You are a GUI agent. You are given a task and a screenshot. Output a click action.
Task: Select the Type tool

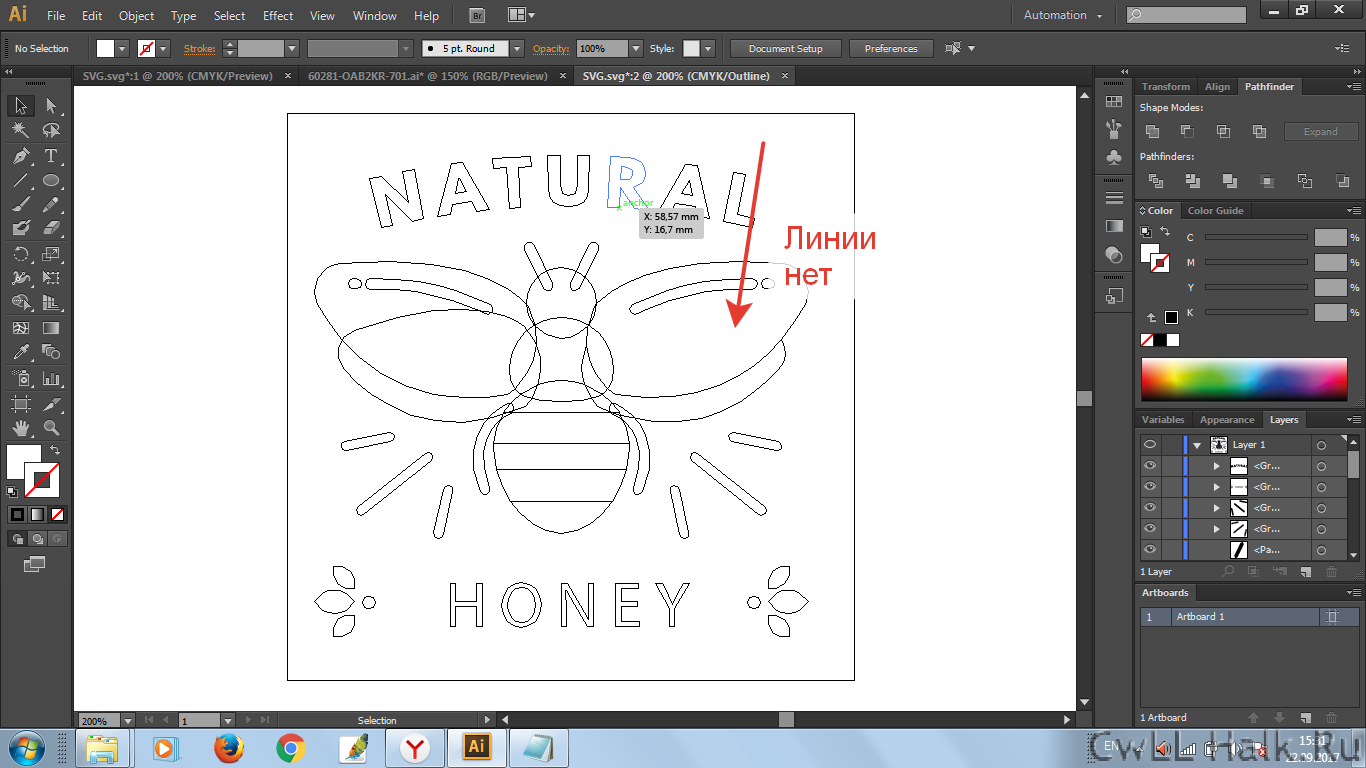pyautogui.click(x=51, y=156)
